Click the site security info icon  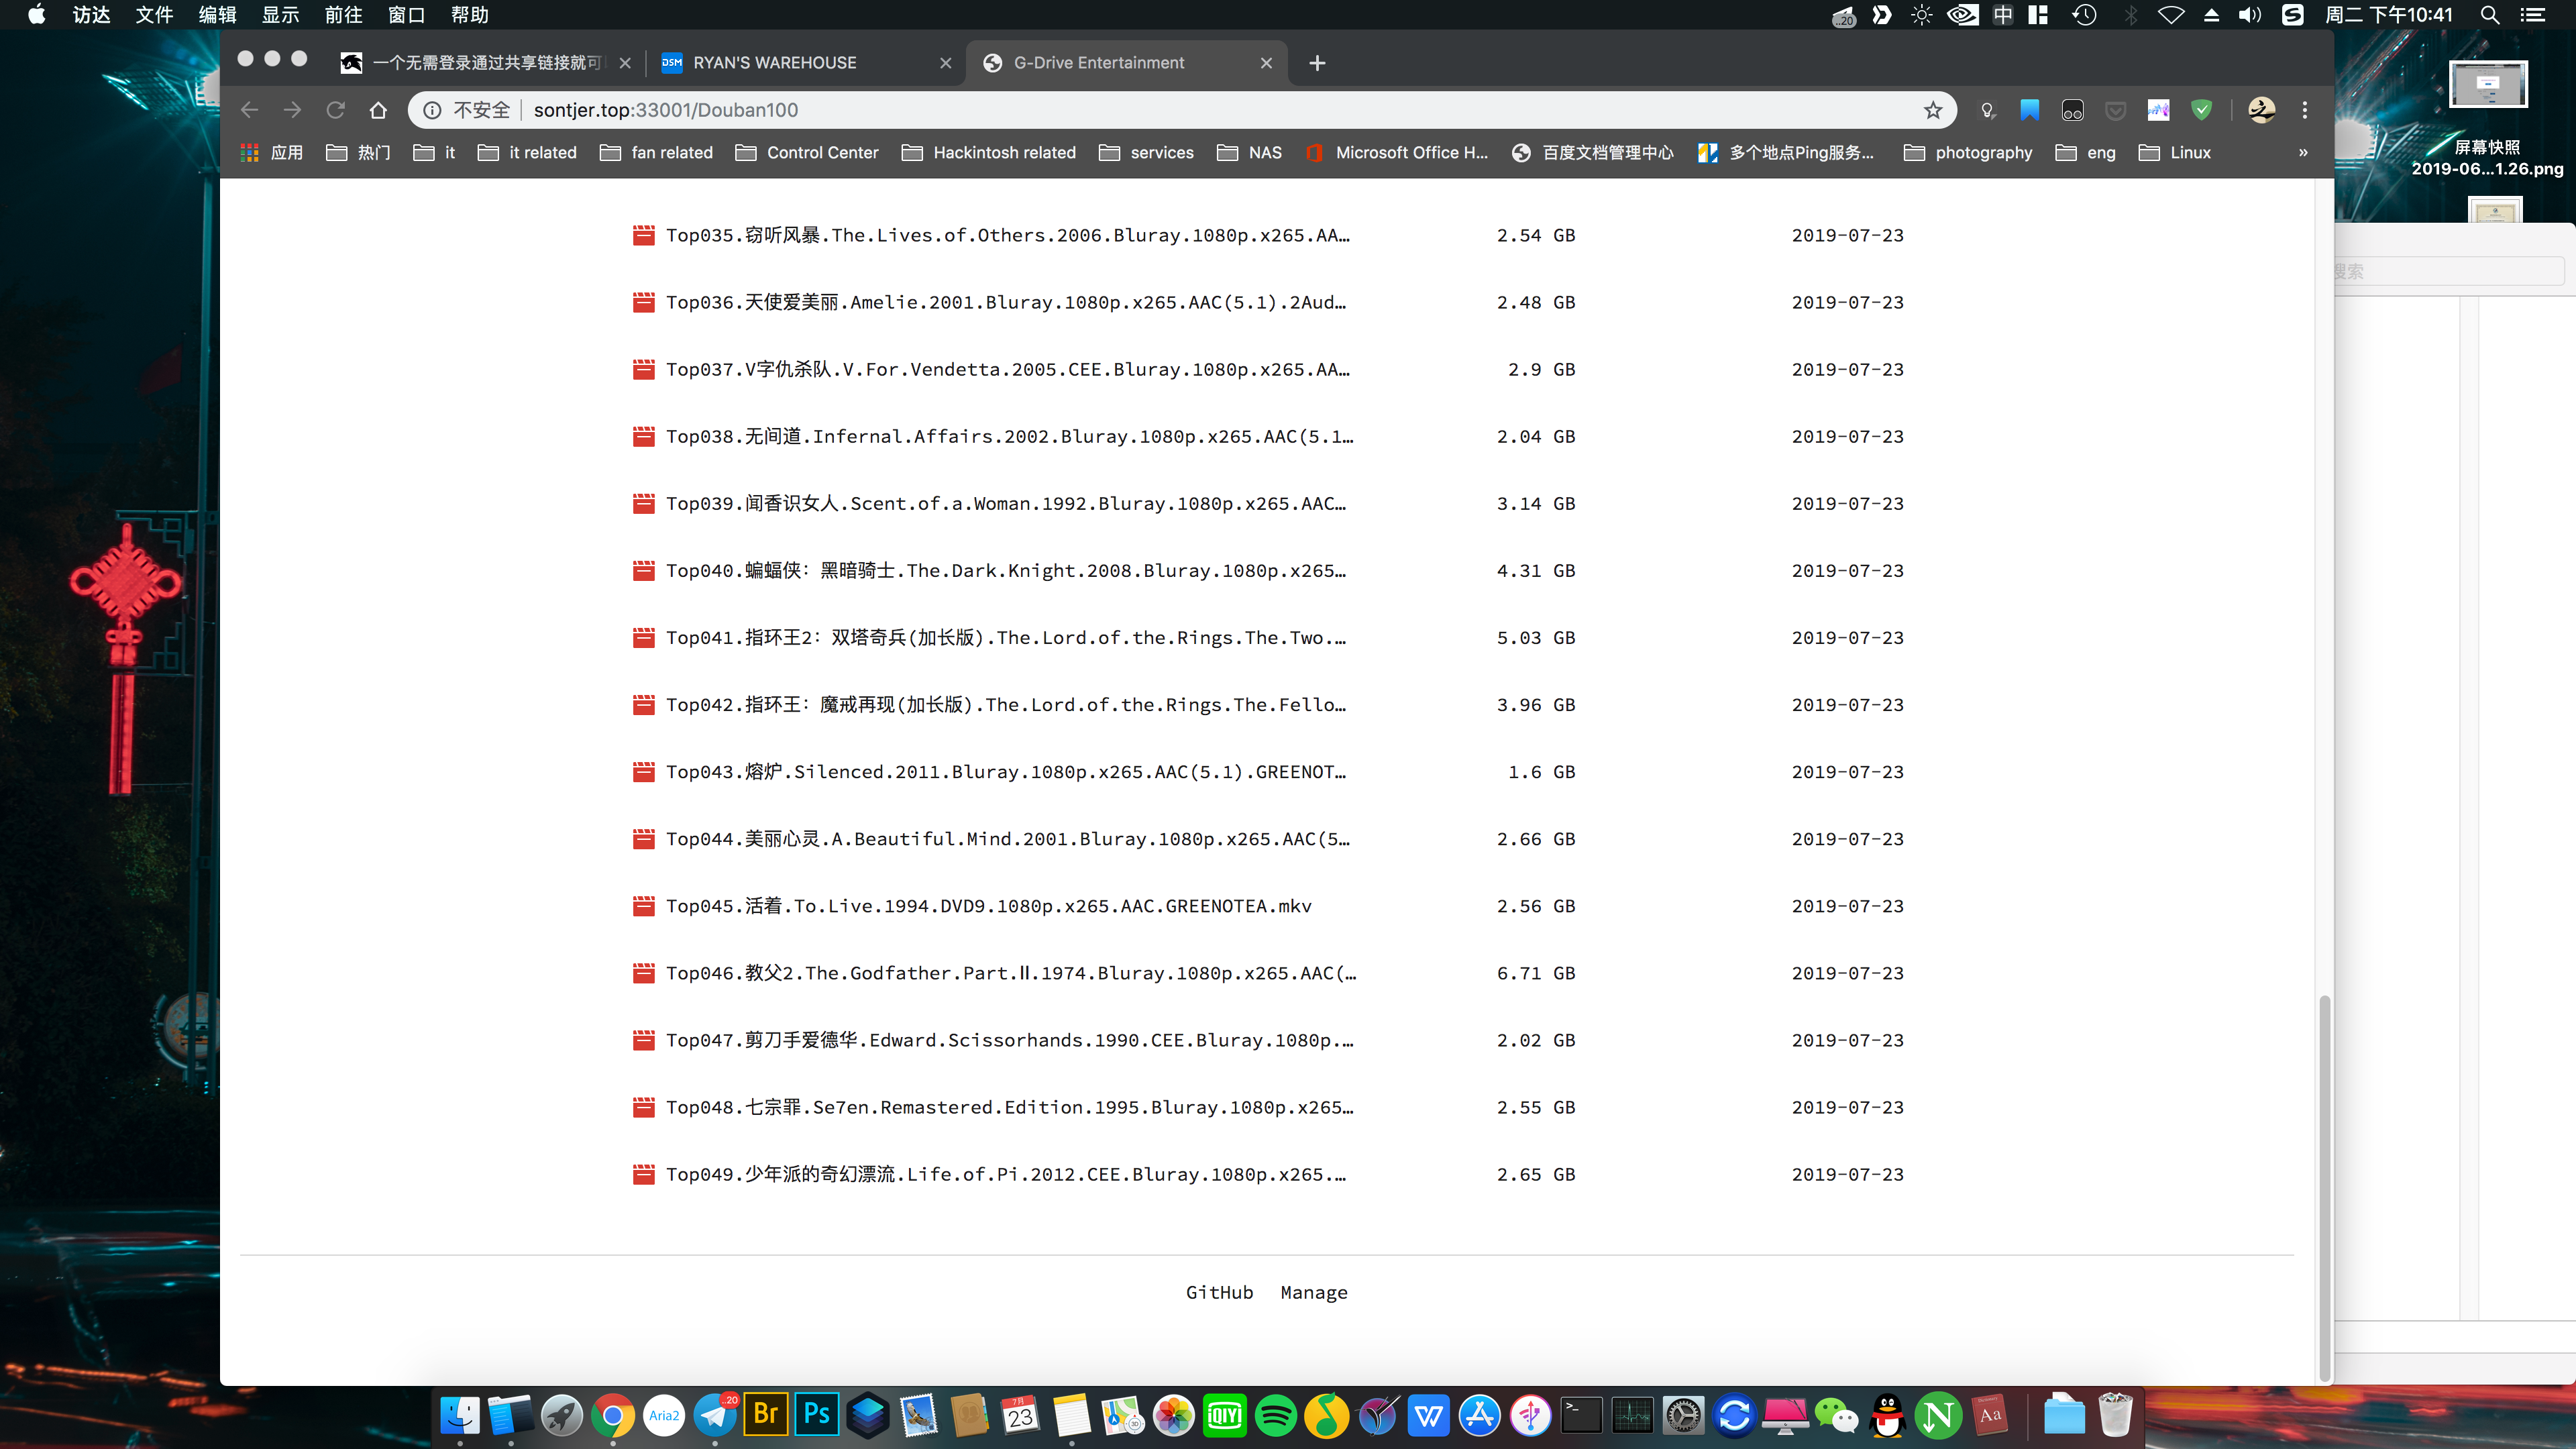pos(432,110)
